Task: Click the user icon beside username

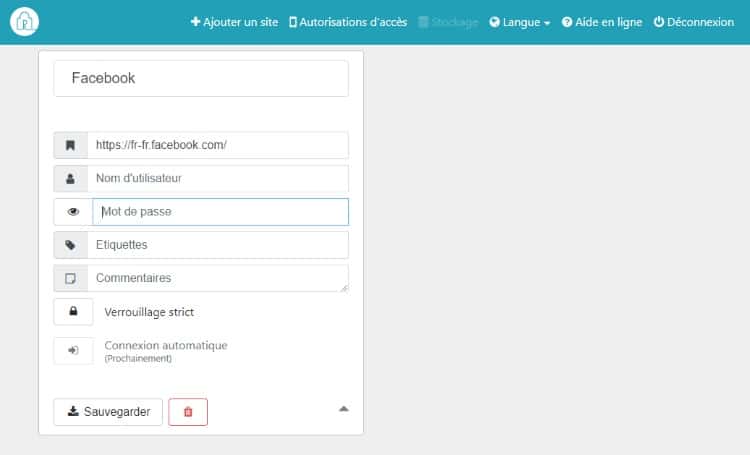Action: point(70,178)
